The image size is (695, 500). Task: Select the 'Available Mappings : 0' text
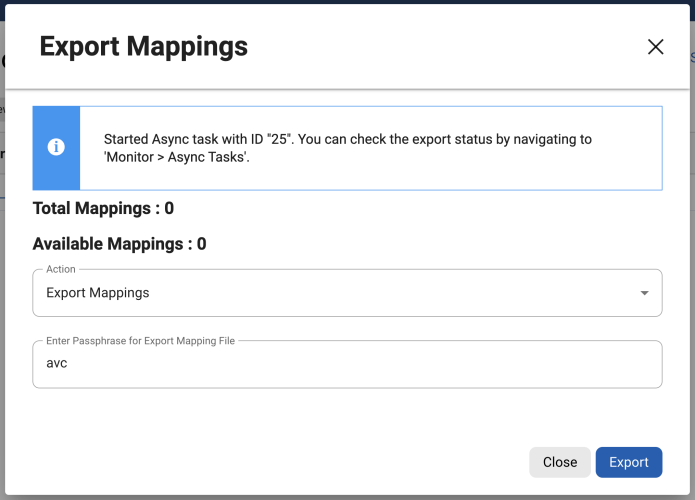tap(120, 244)
